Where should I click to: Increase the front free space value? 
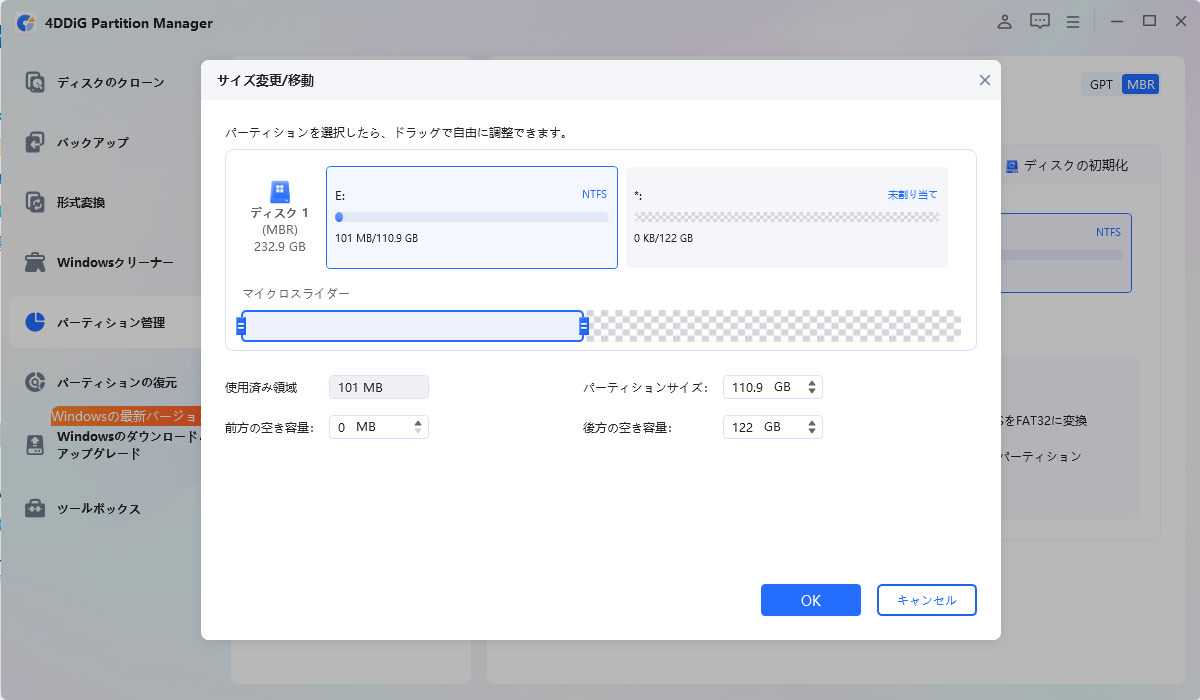tap(418, 422)
